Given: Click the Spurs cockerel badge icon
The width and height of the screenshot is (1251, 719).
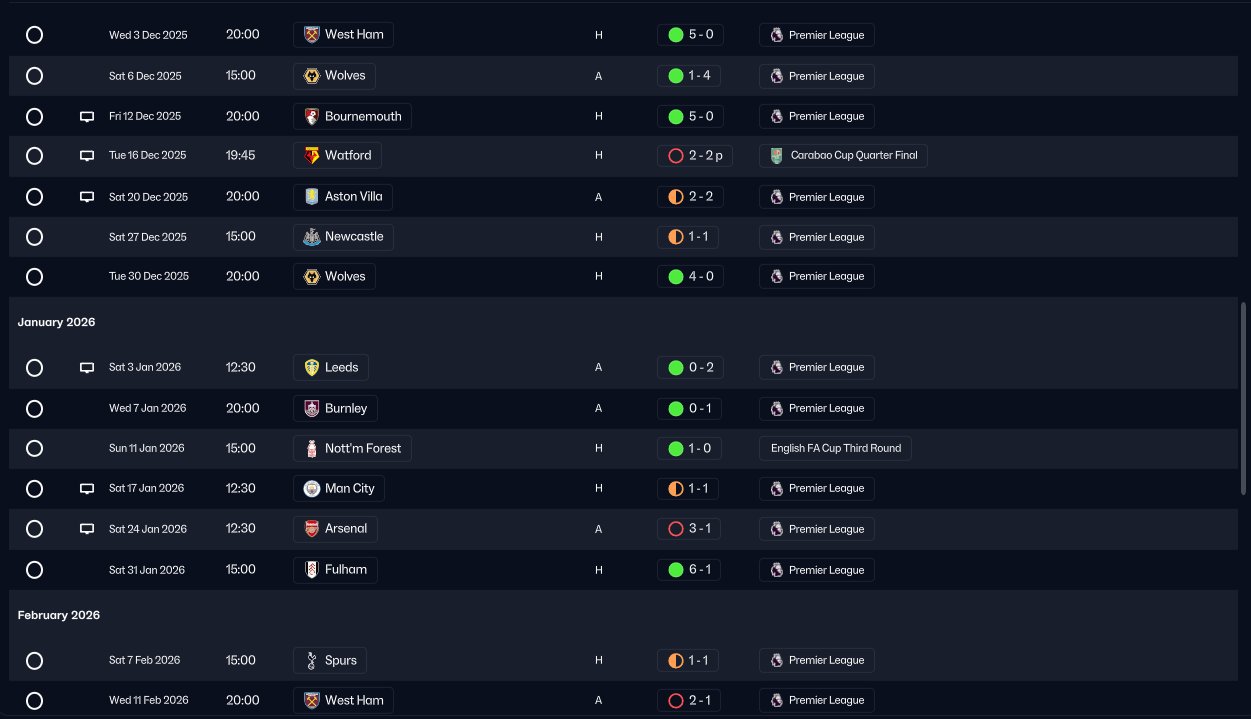Looking at the screenshot, I should point(312,661).
